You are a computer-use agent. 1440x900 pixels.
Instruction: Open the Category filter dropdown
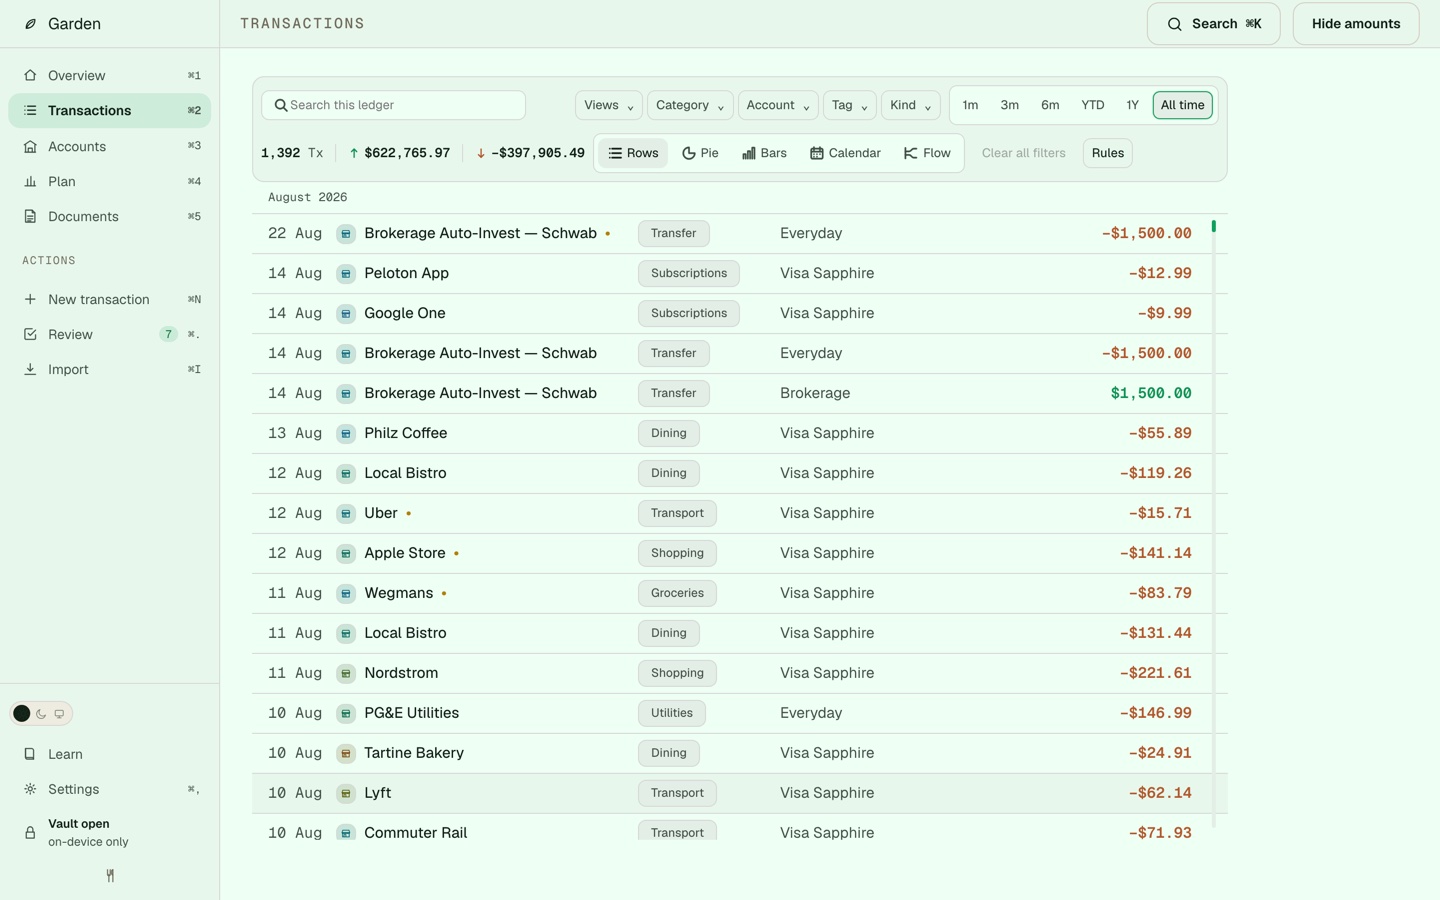click(x=690, y=105)
